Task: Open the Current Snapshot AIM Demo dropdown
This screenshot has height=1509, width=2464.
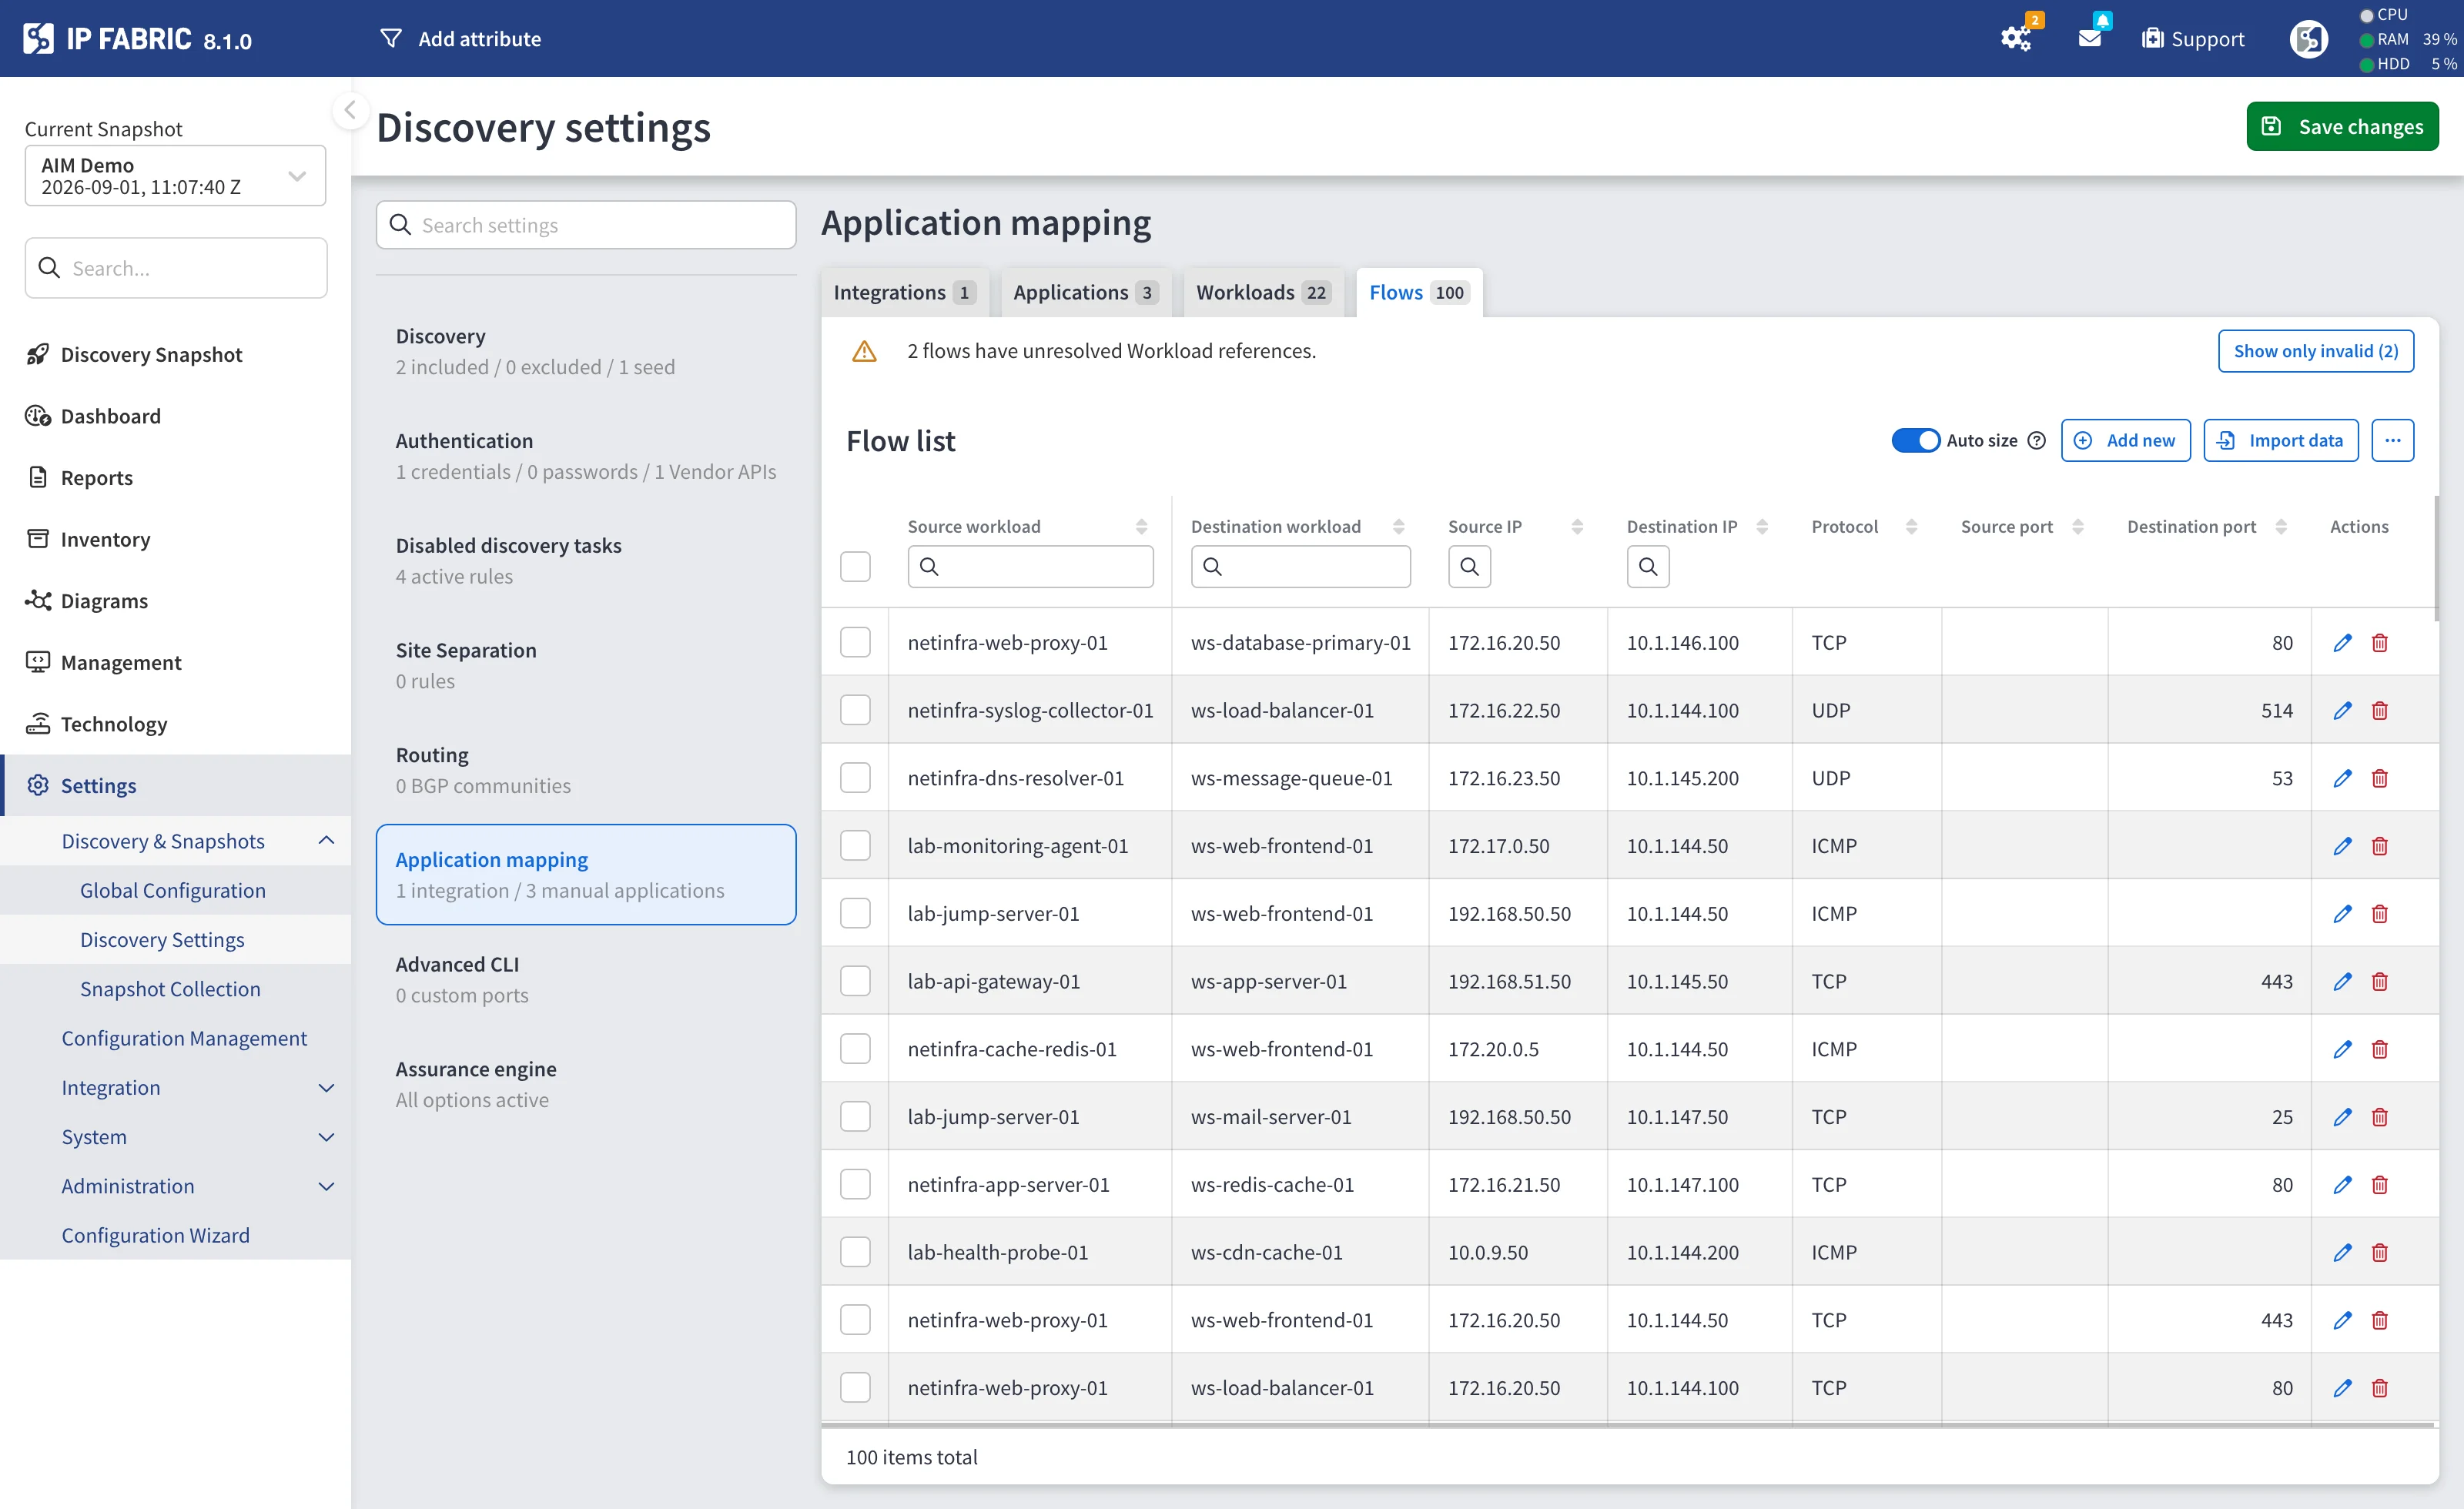Action: pos(175,175)
